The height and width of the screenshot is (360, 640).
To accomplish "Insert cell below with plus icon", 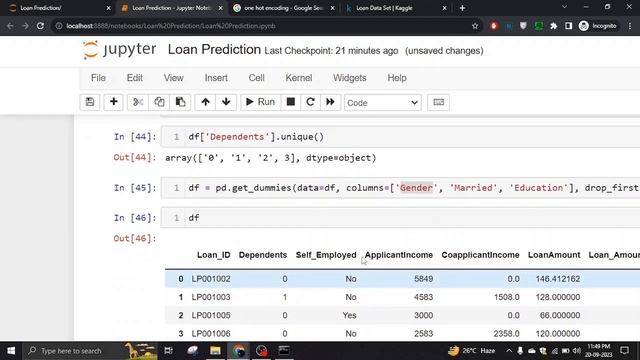I will click(x=113, y=102).
